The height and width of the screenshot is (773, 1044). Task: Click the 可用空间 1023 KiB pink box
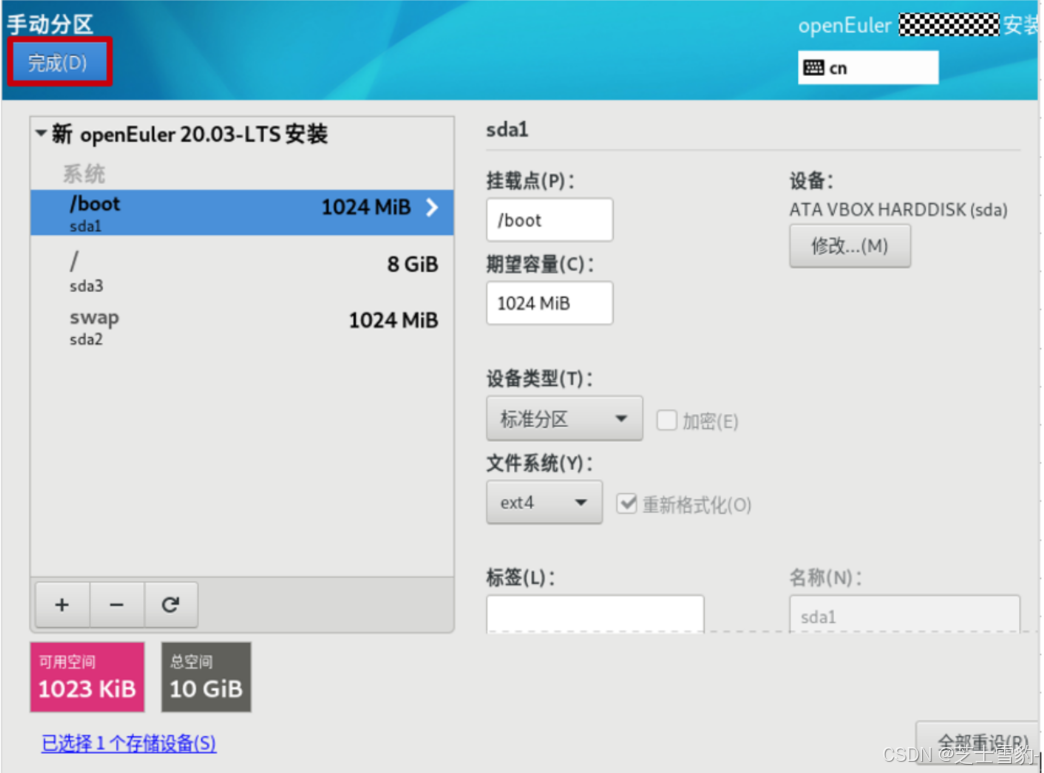(x=87, y=677)
